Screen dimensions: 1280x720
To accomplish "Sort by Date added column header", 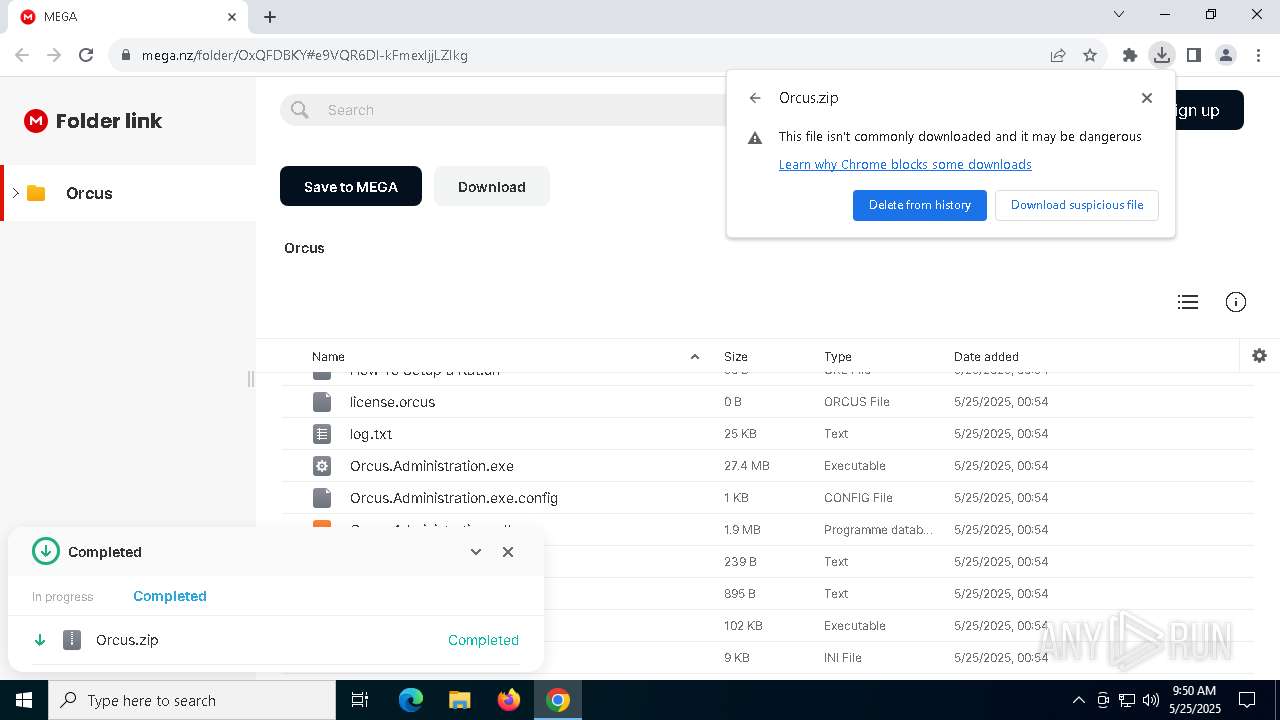I will 986,356.
